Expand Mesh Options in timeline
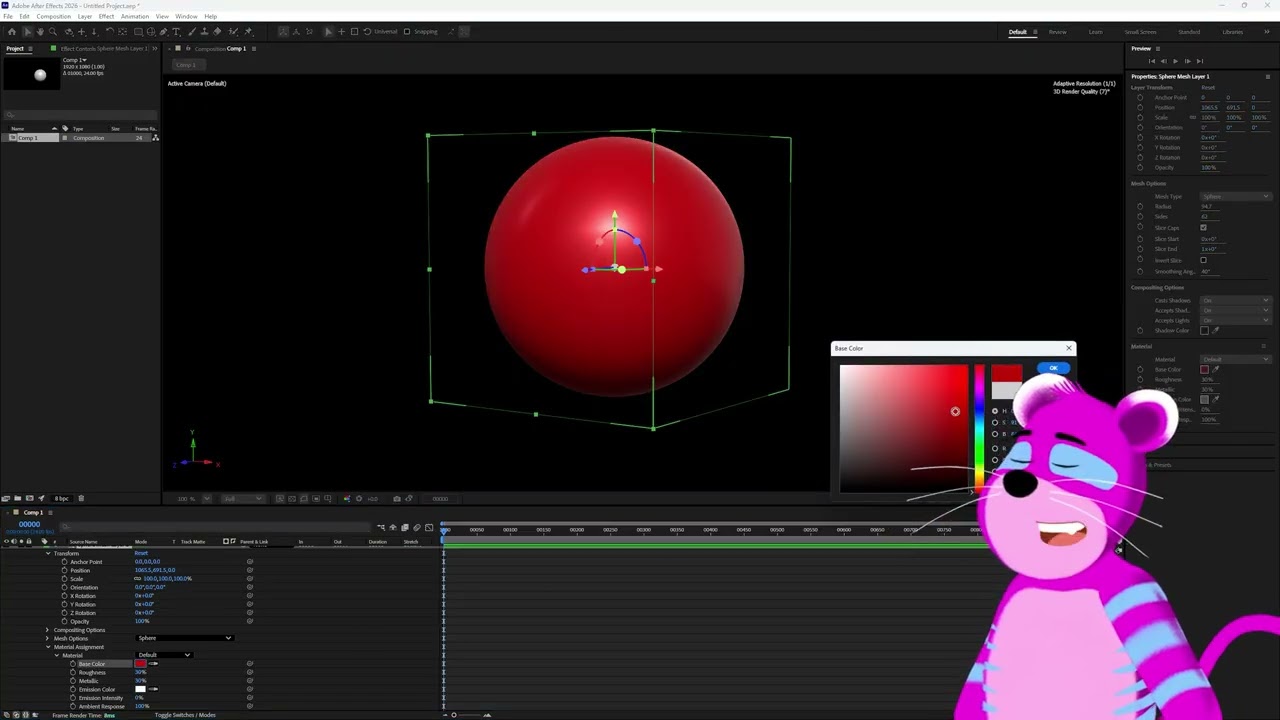This screenshot has width=1280, height=720. click(47, 638)
